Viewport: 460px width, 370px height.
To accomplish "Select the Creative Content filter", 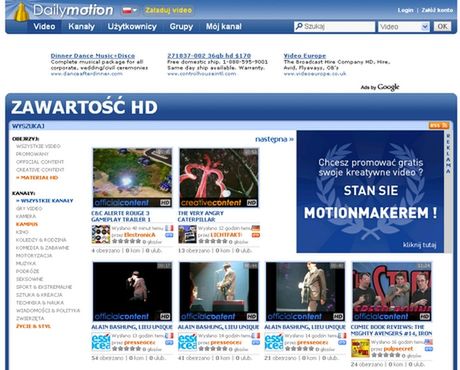I will pyautogui.click(x=40, y=170).
